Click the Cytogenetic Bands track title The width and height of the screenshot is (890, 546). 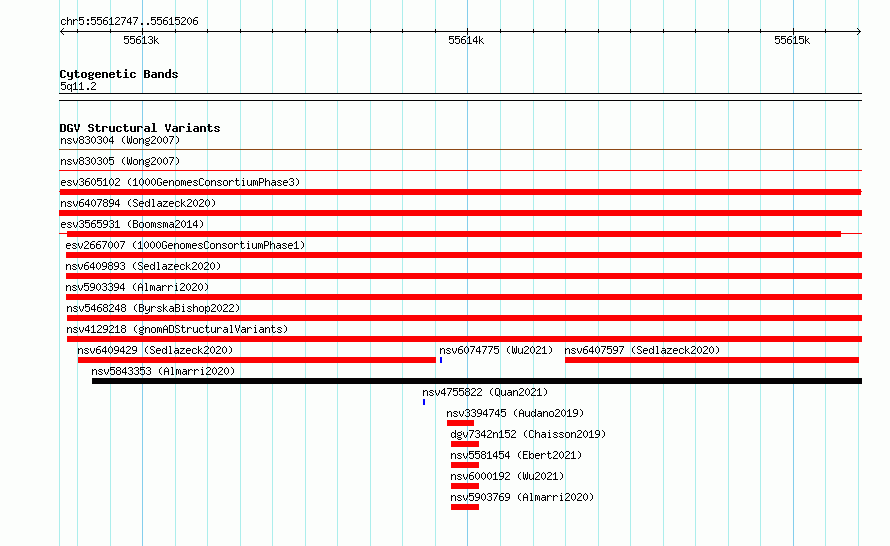[x=119, y=74]
